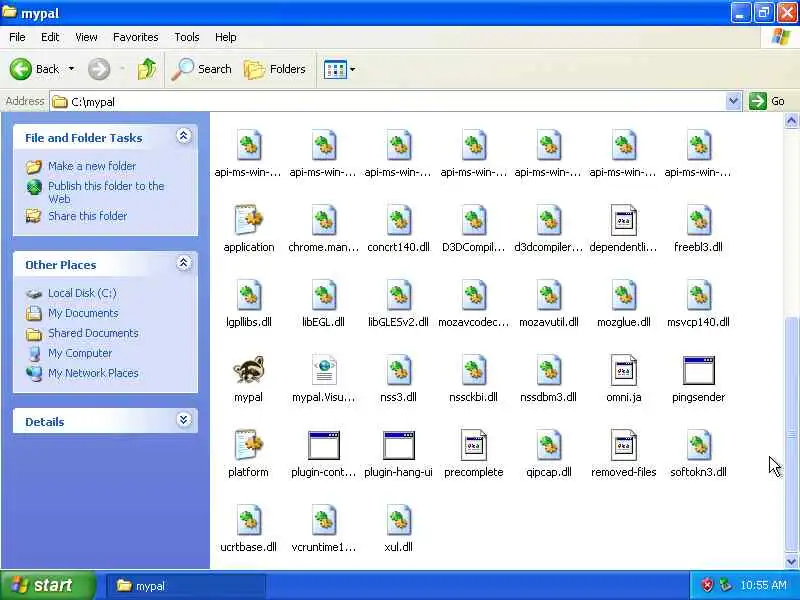Select the chrome.manifest file icon

coord(323,220)
